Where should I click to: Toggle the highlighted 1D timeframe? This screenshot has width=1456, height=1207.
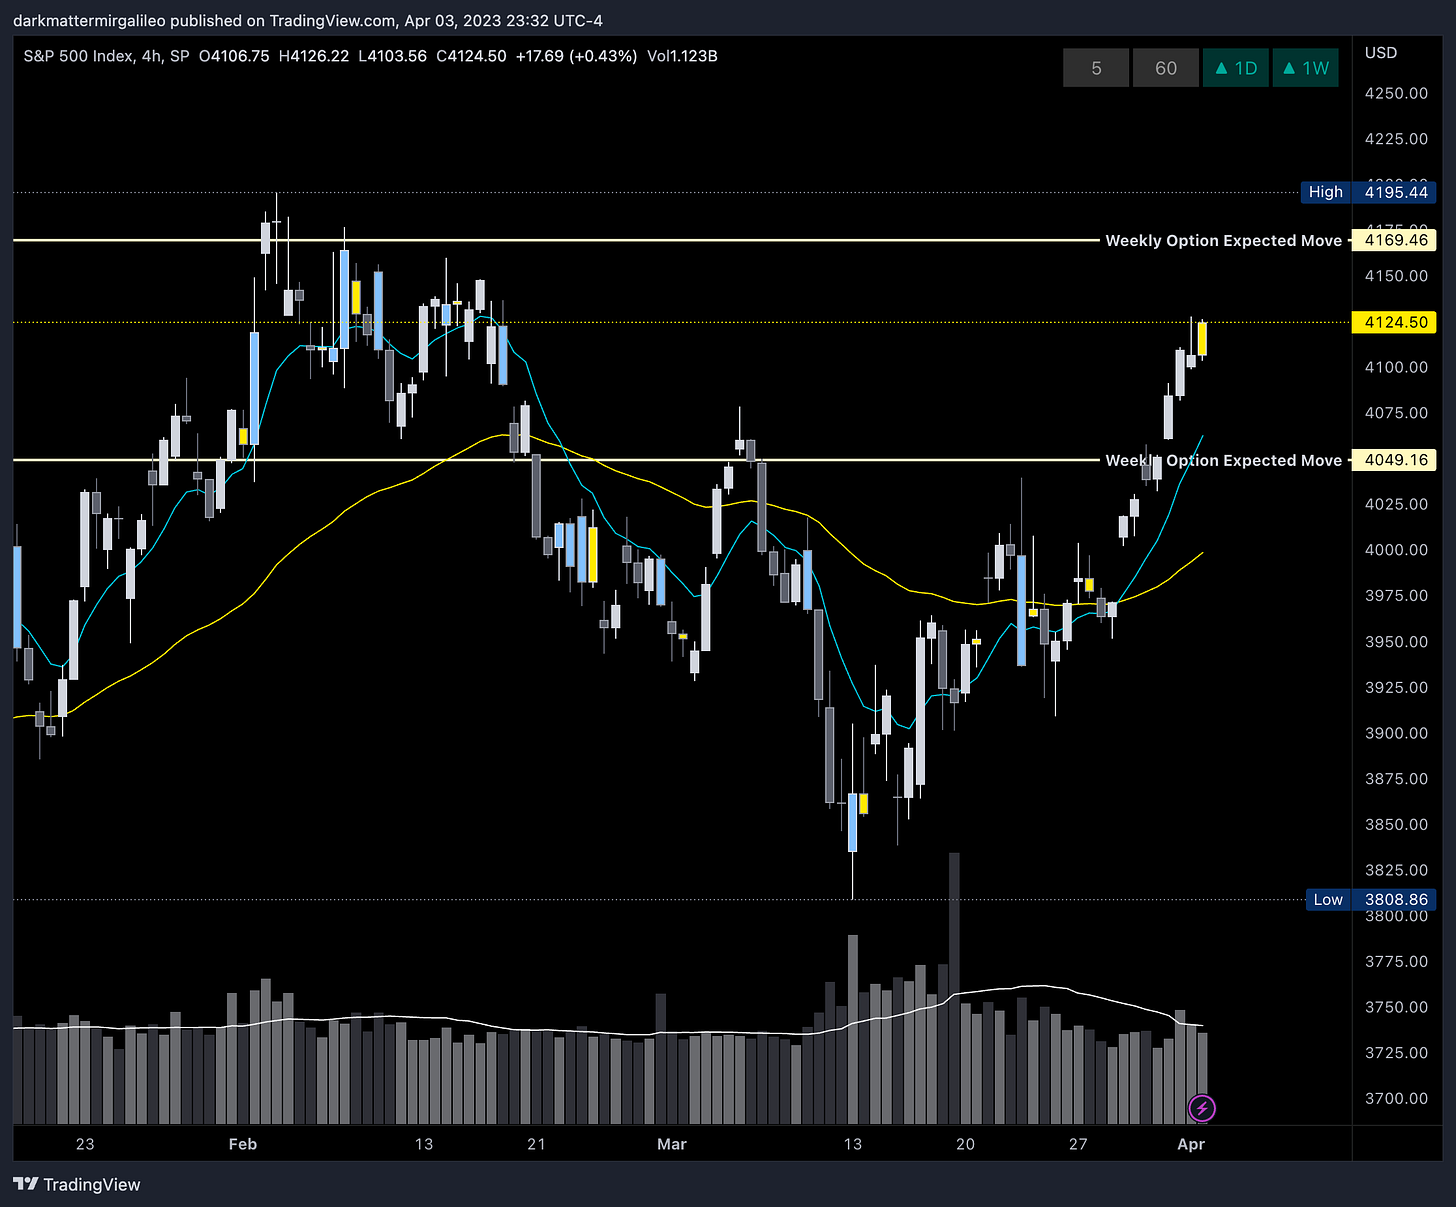coord(1235,67)
